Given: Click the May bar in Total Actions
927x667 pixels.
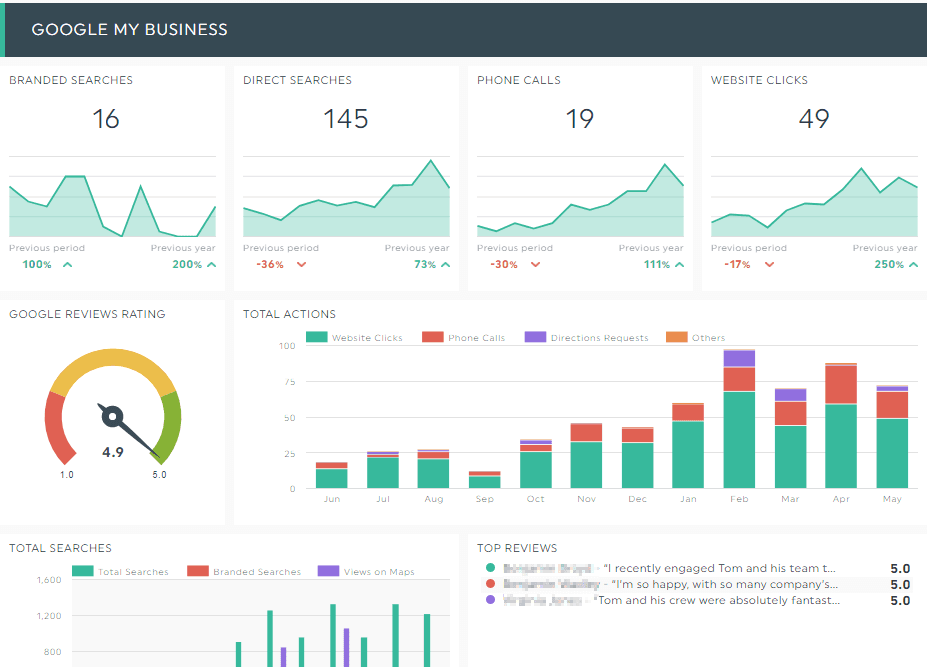Looking at the screenshot, I should point(892,437).
